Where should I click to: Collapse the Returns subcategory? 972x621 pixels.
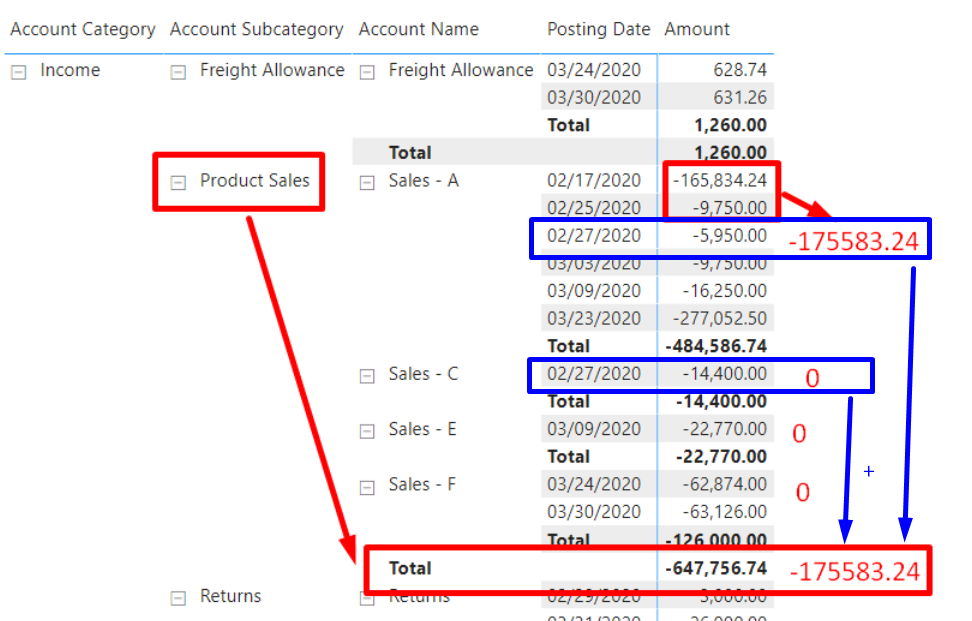coord(179,598)
